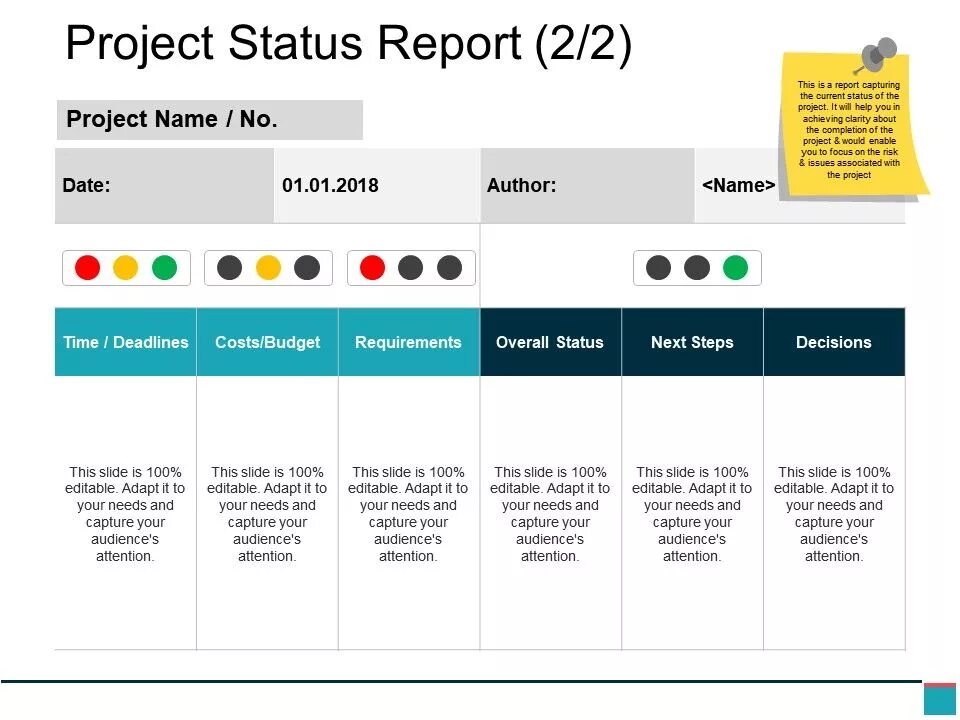The height and width of the screenshot is (720, 960).
Task: Click the green light in the first traffic light
Action: point(165,268)
